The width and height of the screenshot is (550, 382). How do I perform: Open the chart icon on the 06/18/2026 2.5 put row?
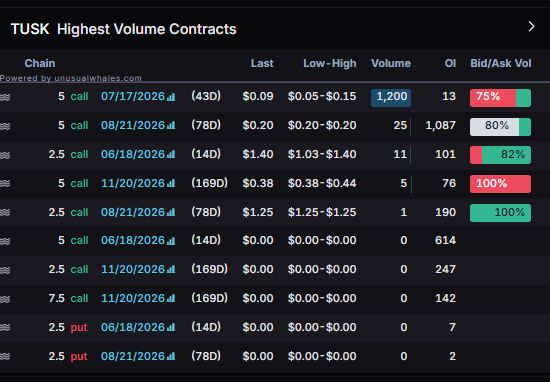[171, 328]
